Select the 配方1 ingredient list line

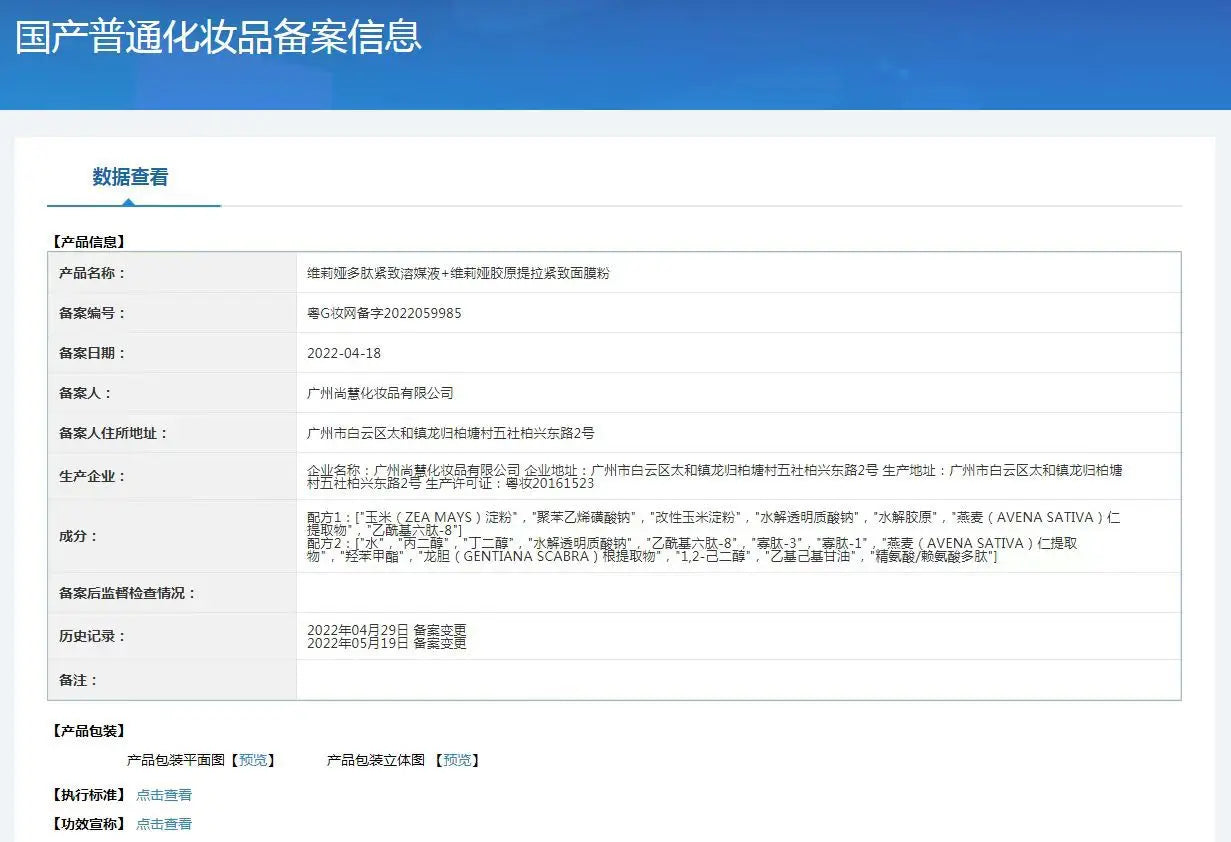[713, 523]
